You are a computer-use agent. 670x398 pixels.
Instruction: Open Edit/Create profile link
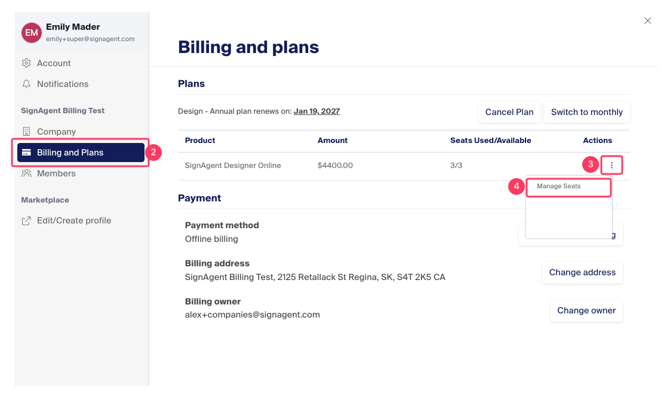[x=74, y=221]
